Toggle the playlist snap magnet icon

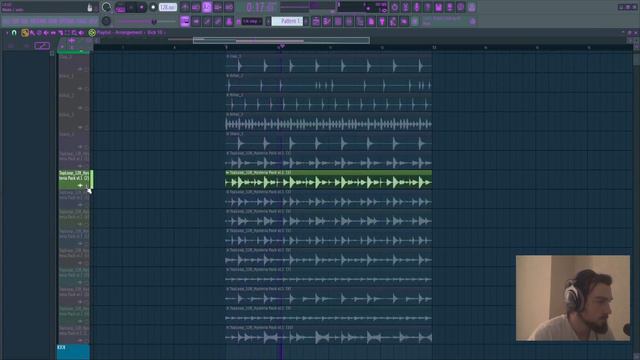coord(14,33)
